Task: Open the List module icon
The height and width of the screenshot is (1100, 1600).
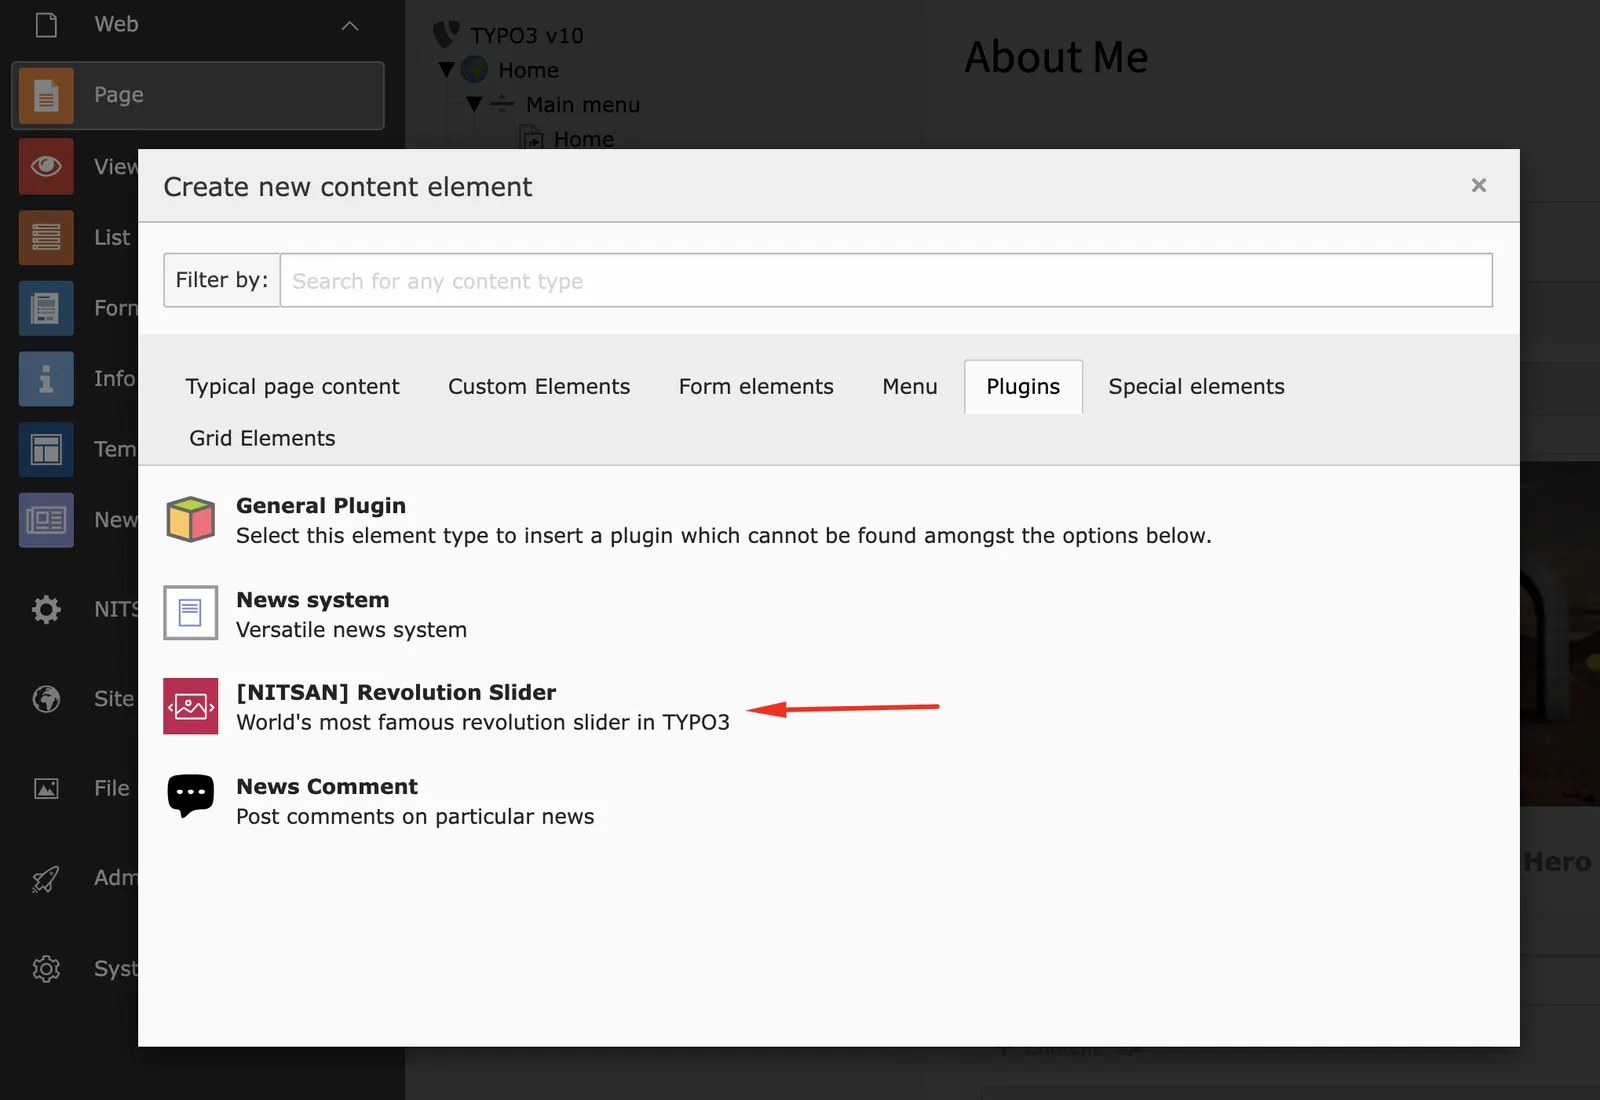Action: pos(46,237)
